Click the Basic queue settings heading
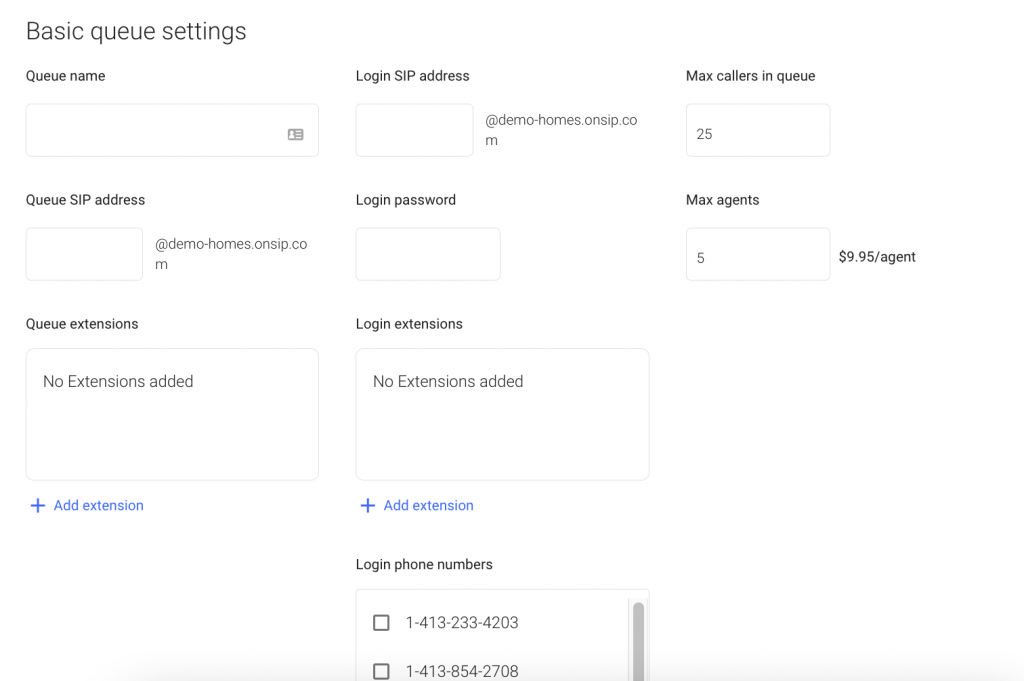 pos(136,31)
